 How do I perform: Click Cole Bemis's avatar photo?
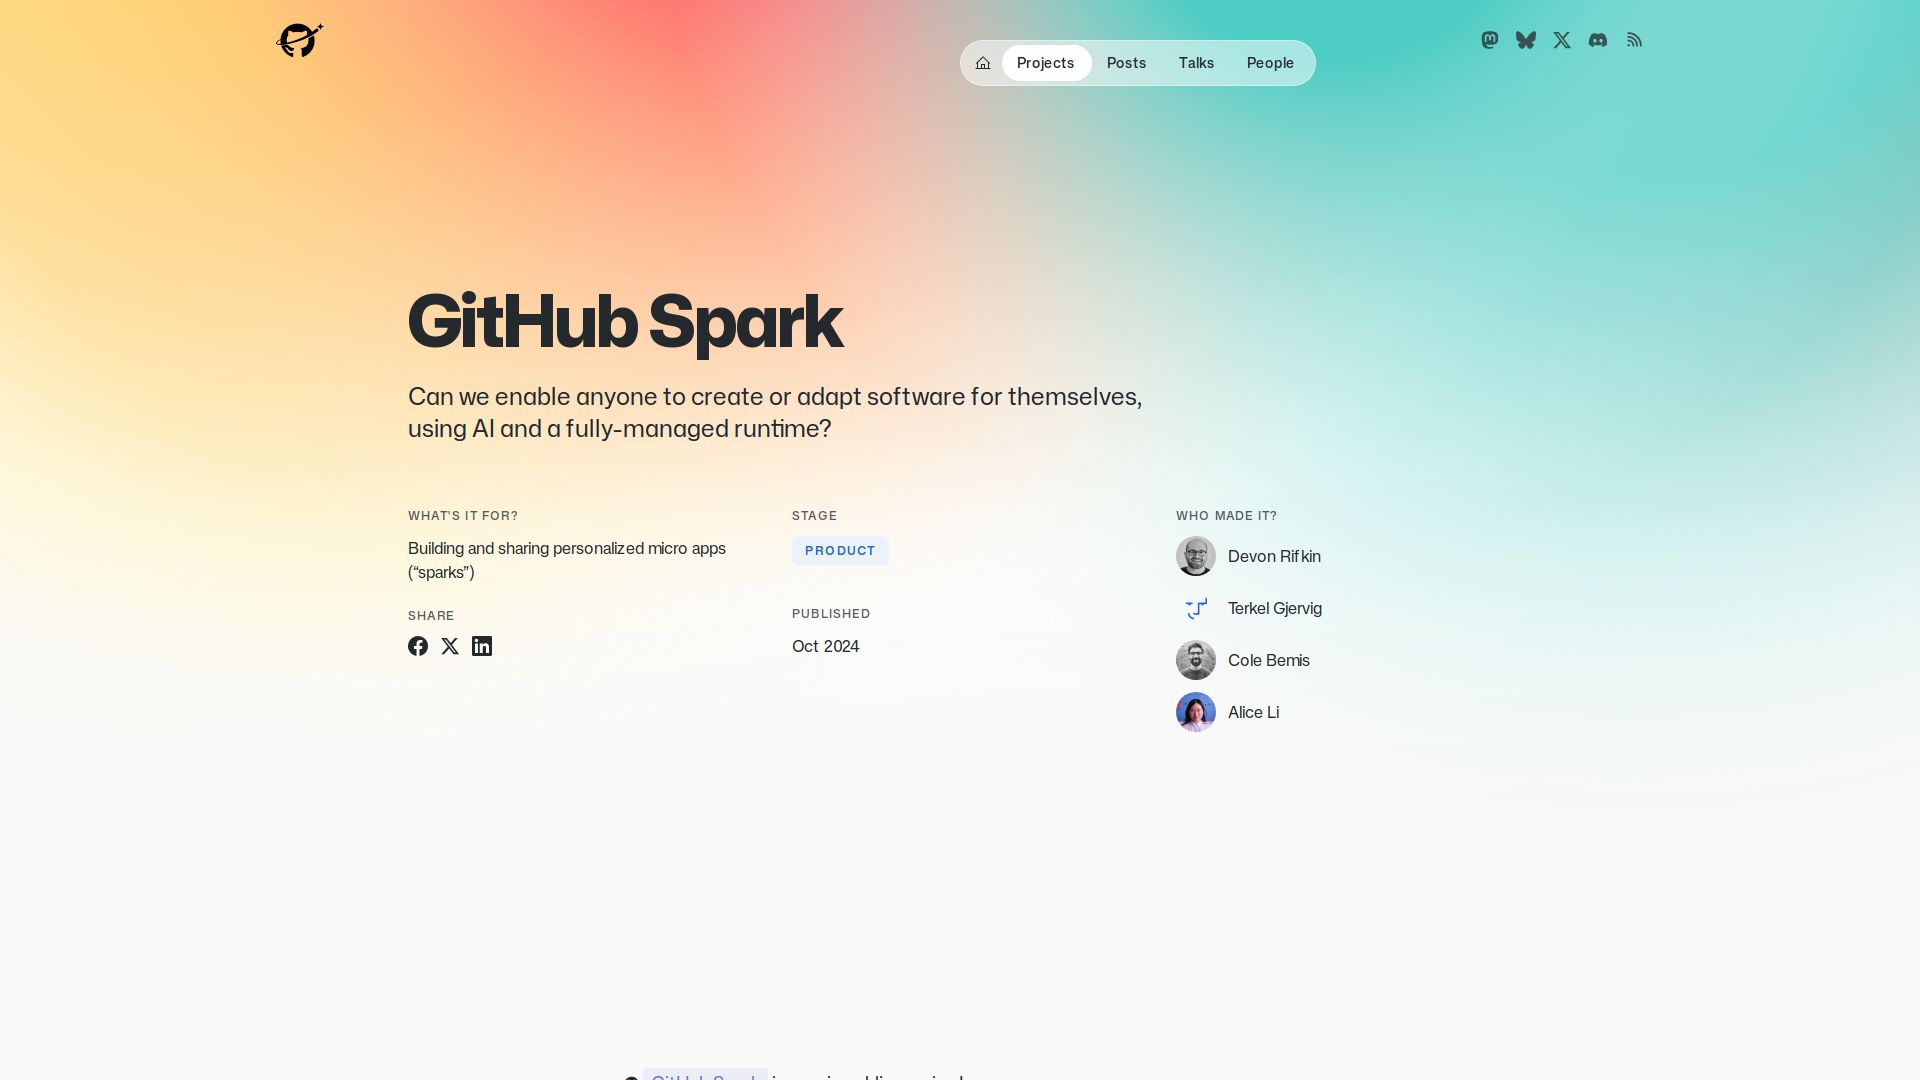click(1196, 660)
